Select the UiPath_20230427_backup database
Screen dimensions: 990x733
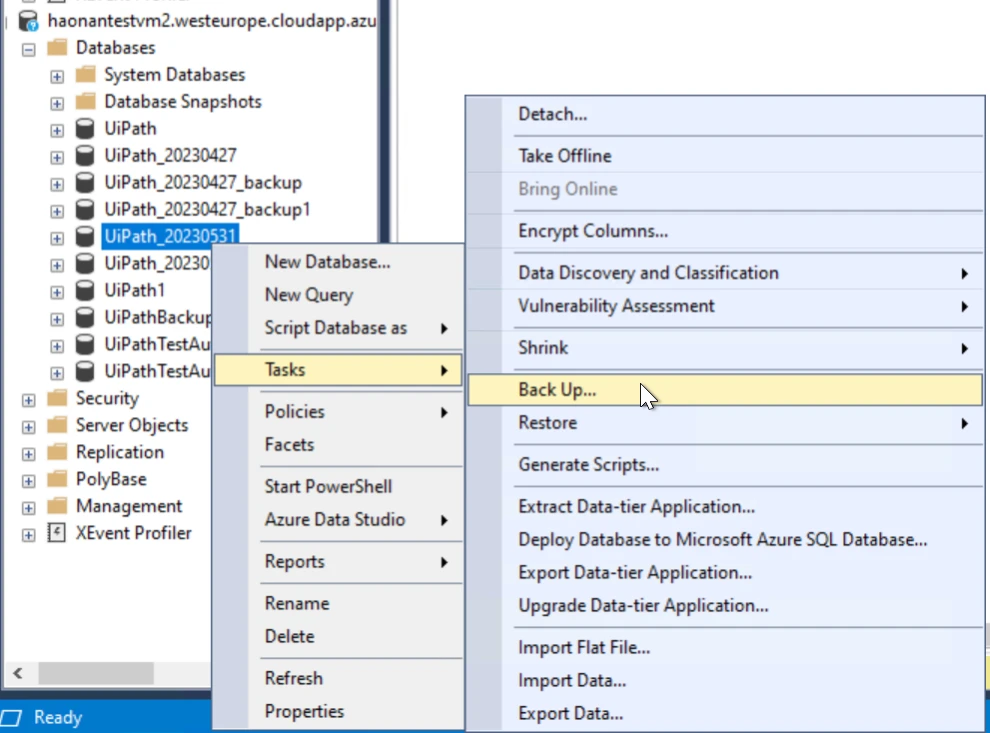coord(203,182)
